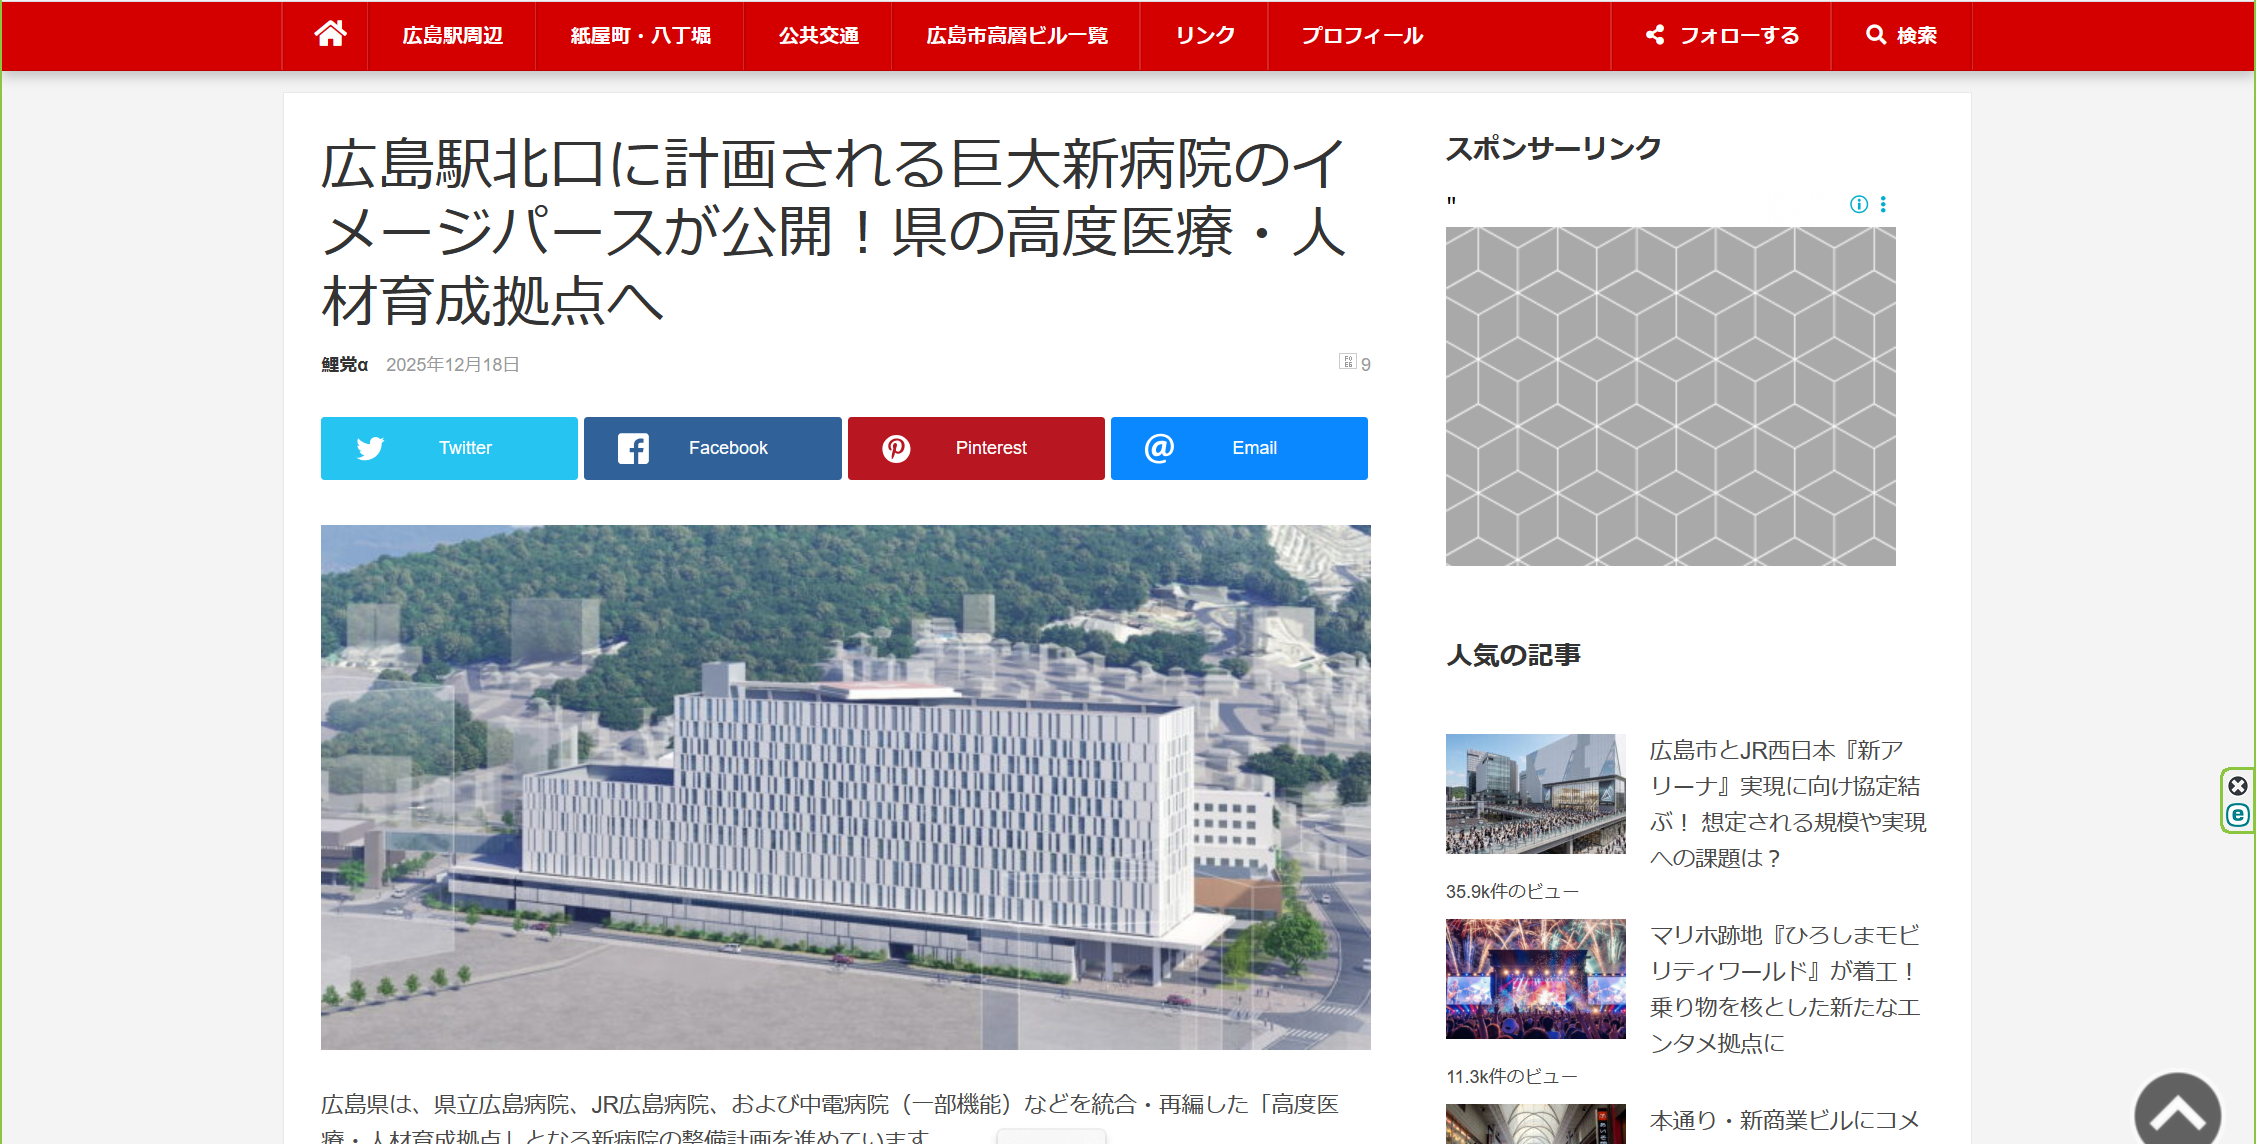Go to 広島市高層ビル一覧 page

[1016, 35]
